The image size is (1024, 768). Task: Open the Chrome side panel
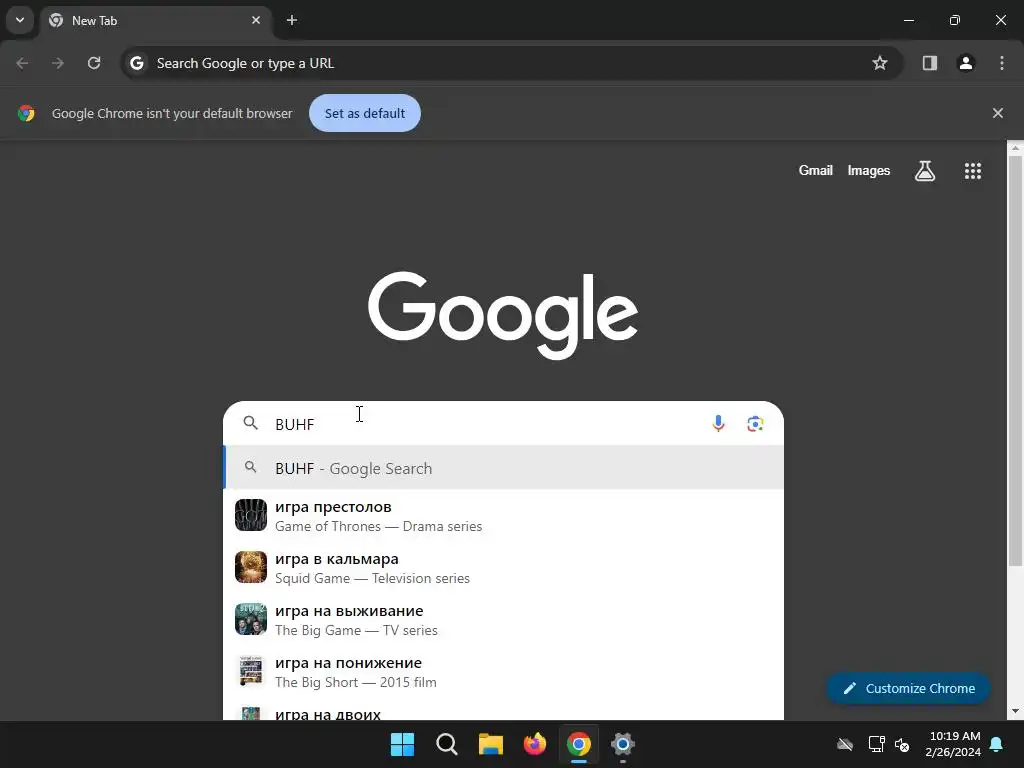coord(930,63)
